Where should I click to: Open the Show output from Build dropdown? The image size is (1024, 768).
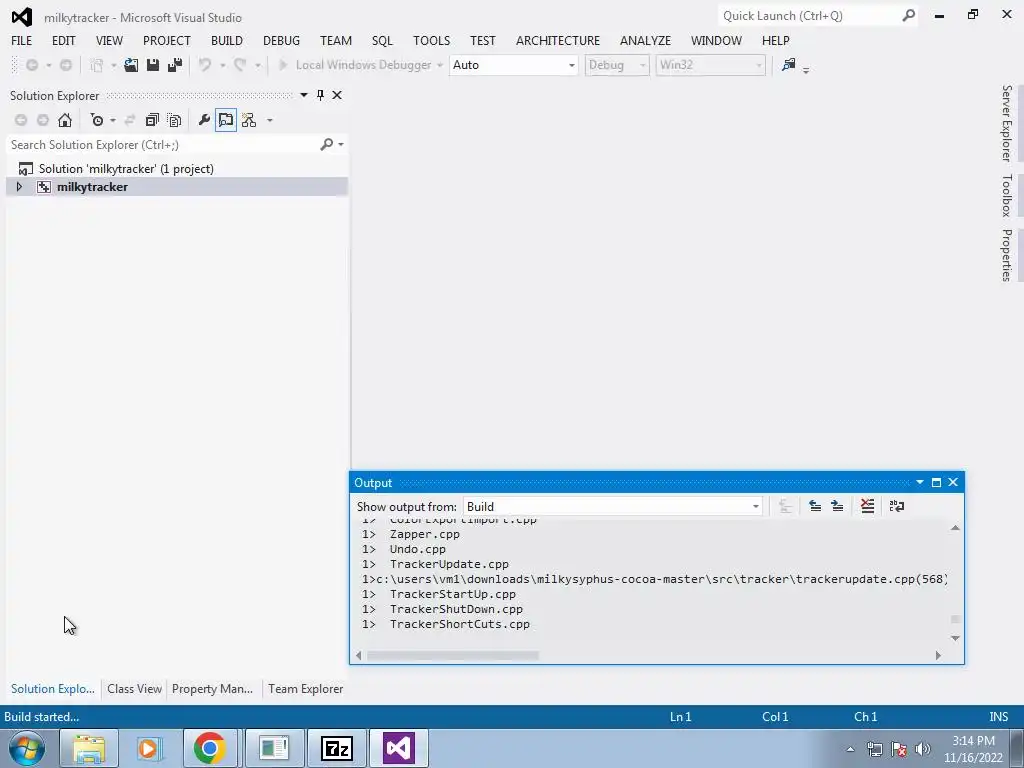coord(756,507)
